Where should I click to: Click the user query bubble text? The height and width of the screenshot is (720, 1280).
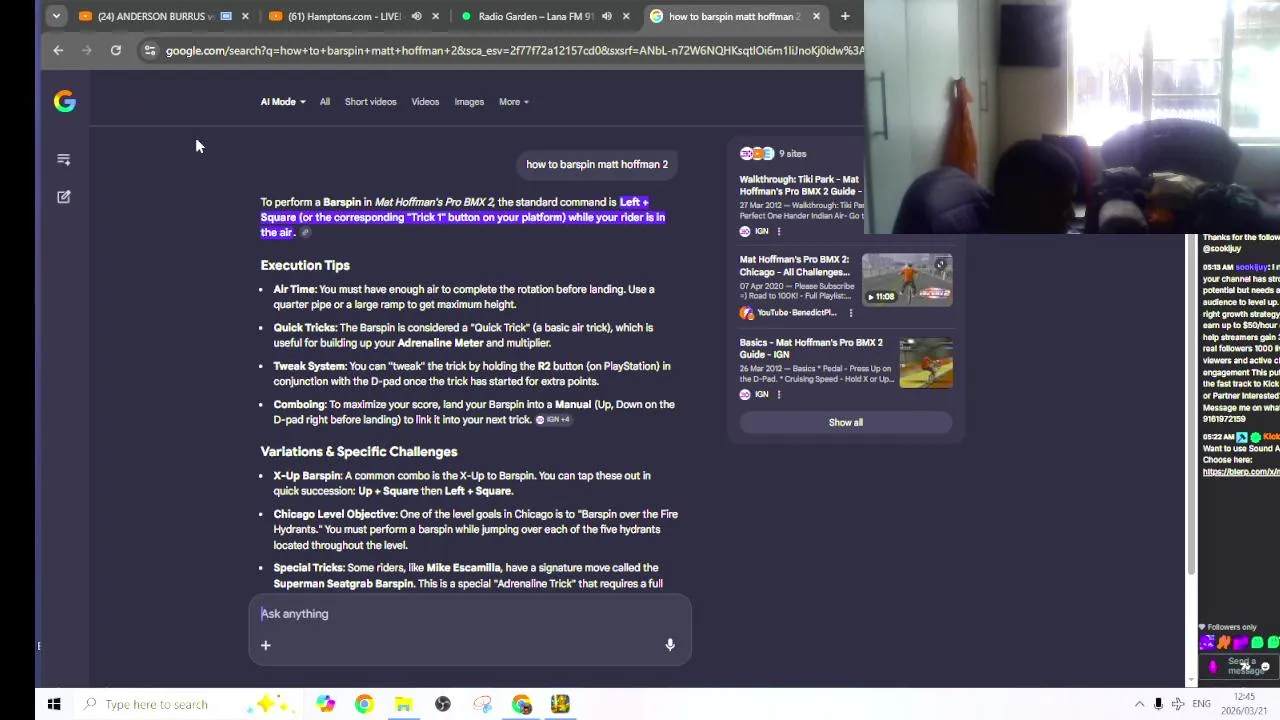click(x=597, y=164)
